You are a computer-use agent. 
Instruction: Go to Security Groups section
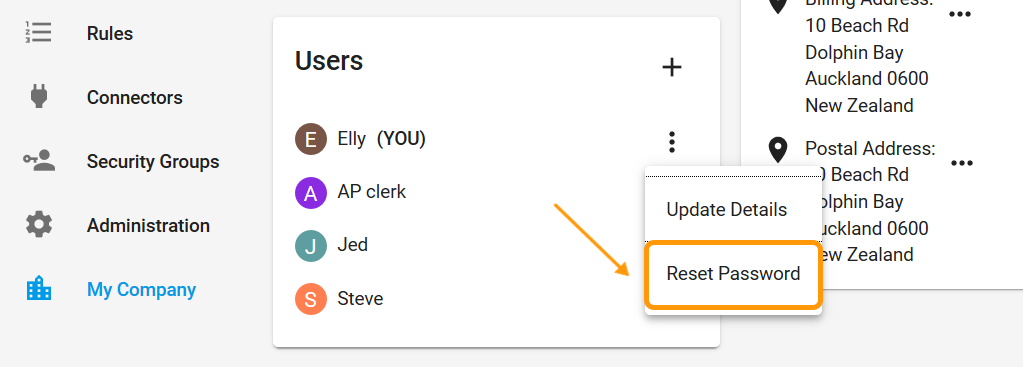coord(153,162)
